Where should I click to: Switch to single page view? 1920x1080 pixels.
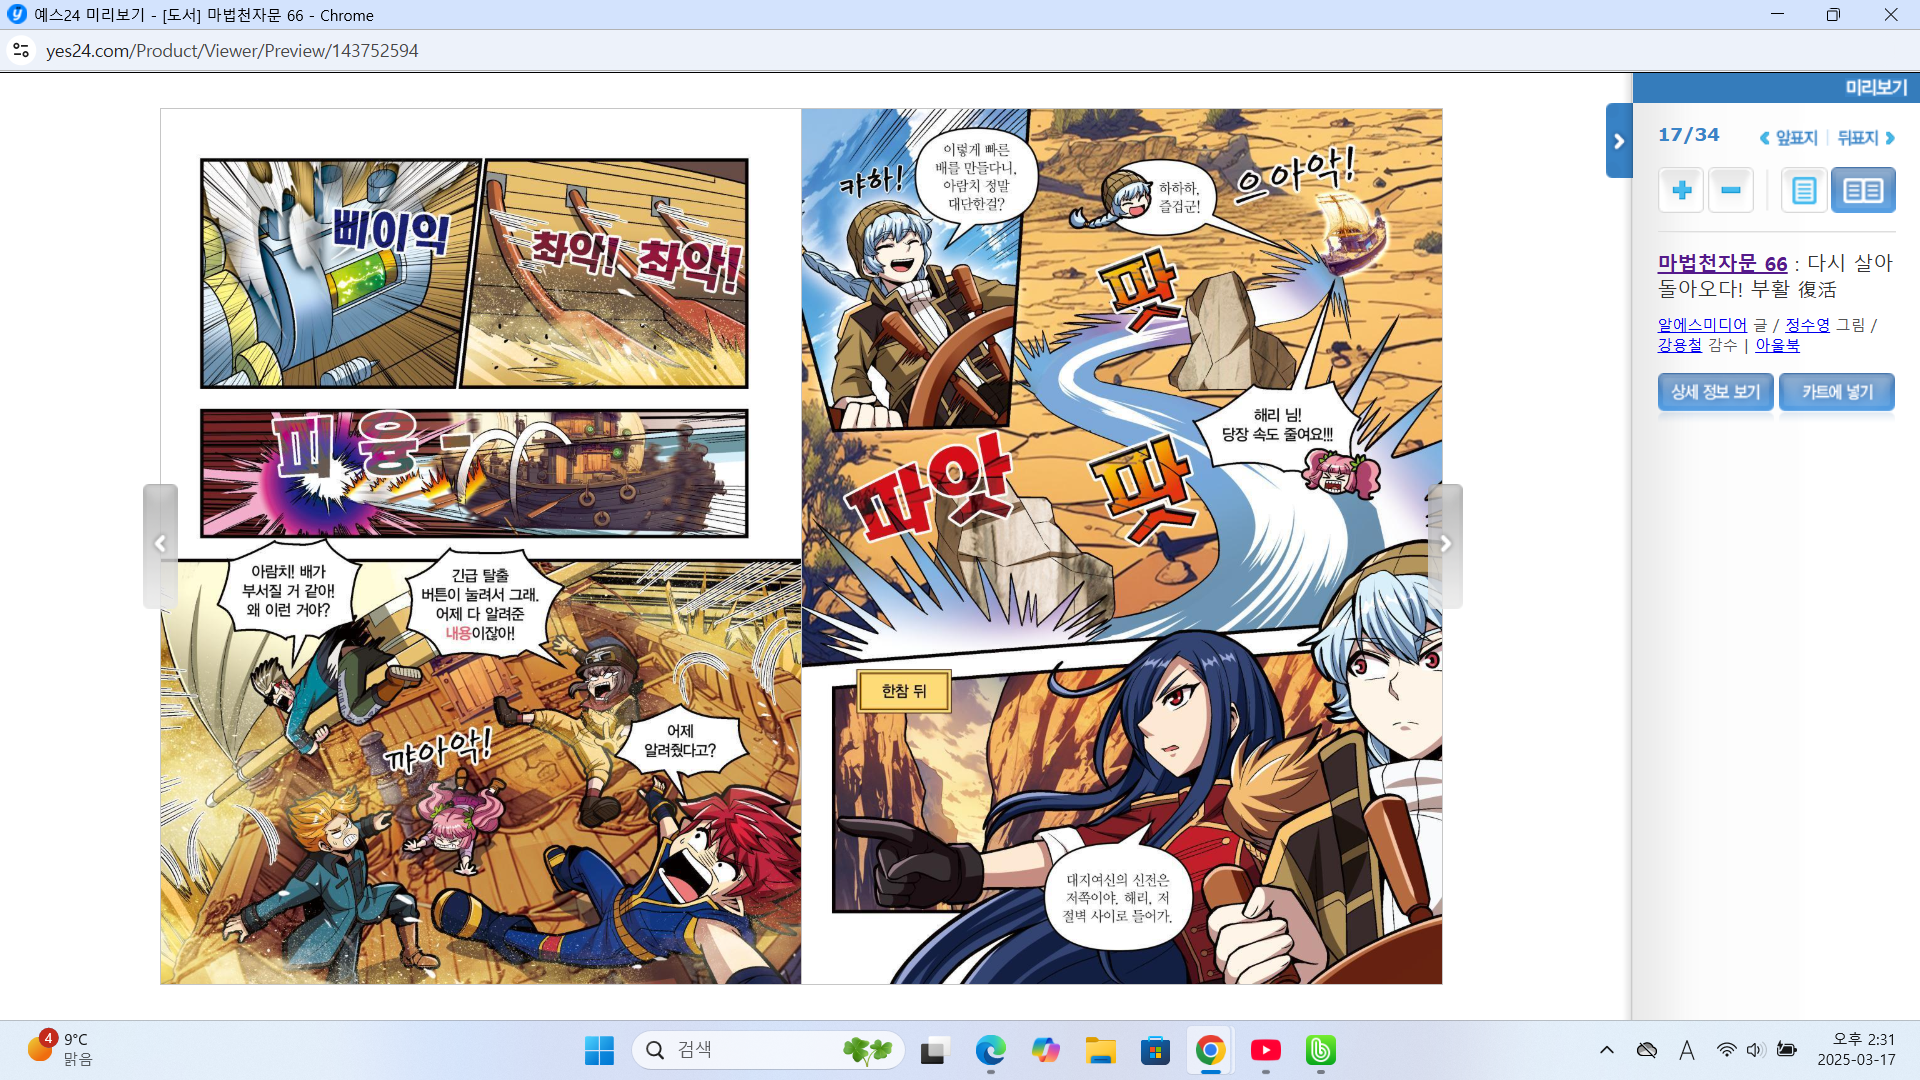[x=1804, y=190]
